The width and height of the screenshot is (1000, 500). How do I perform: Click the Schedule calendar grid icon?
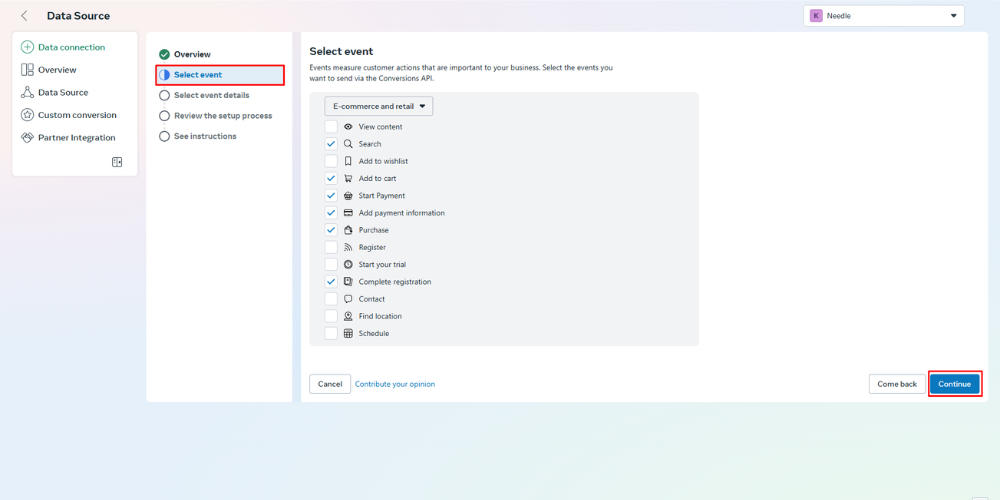point(348,334)
